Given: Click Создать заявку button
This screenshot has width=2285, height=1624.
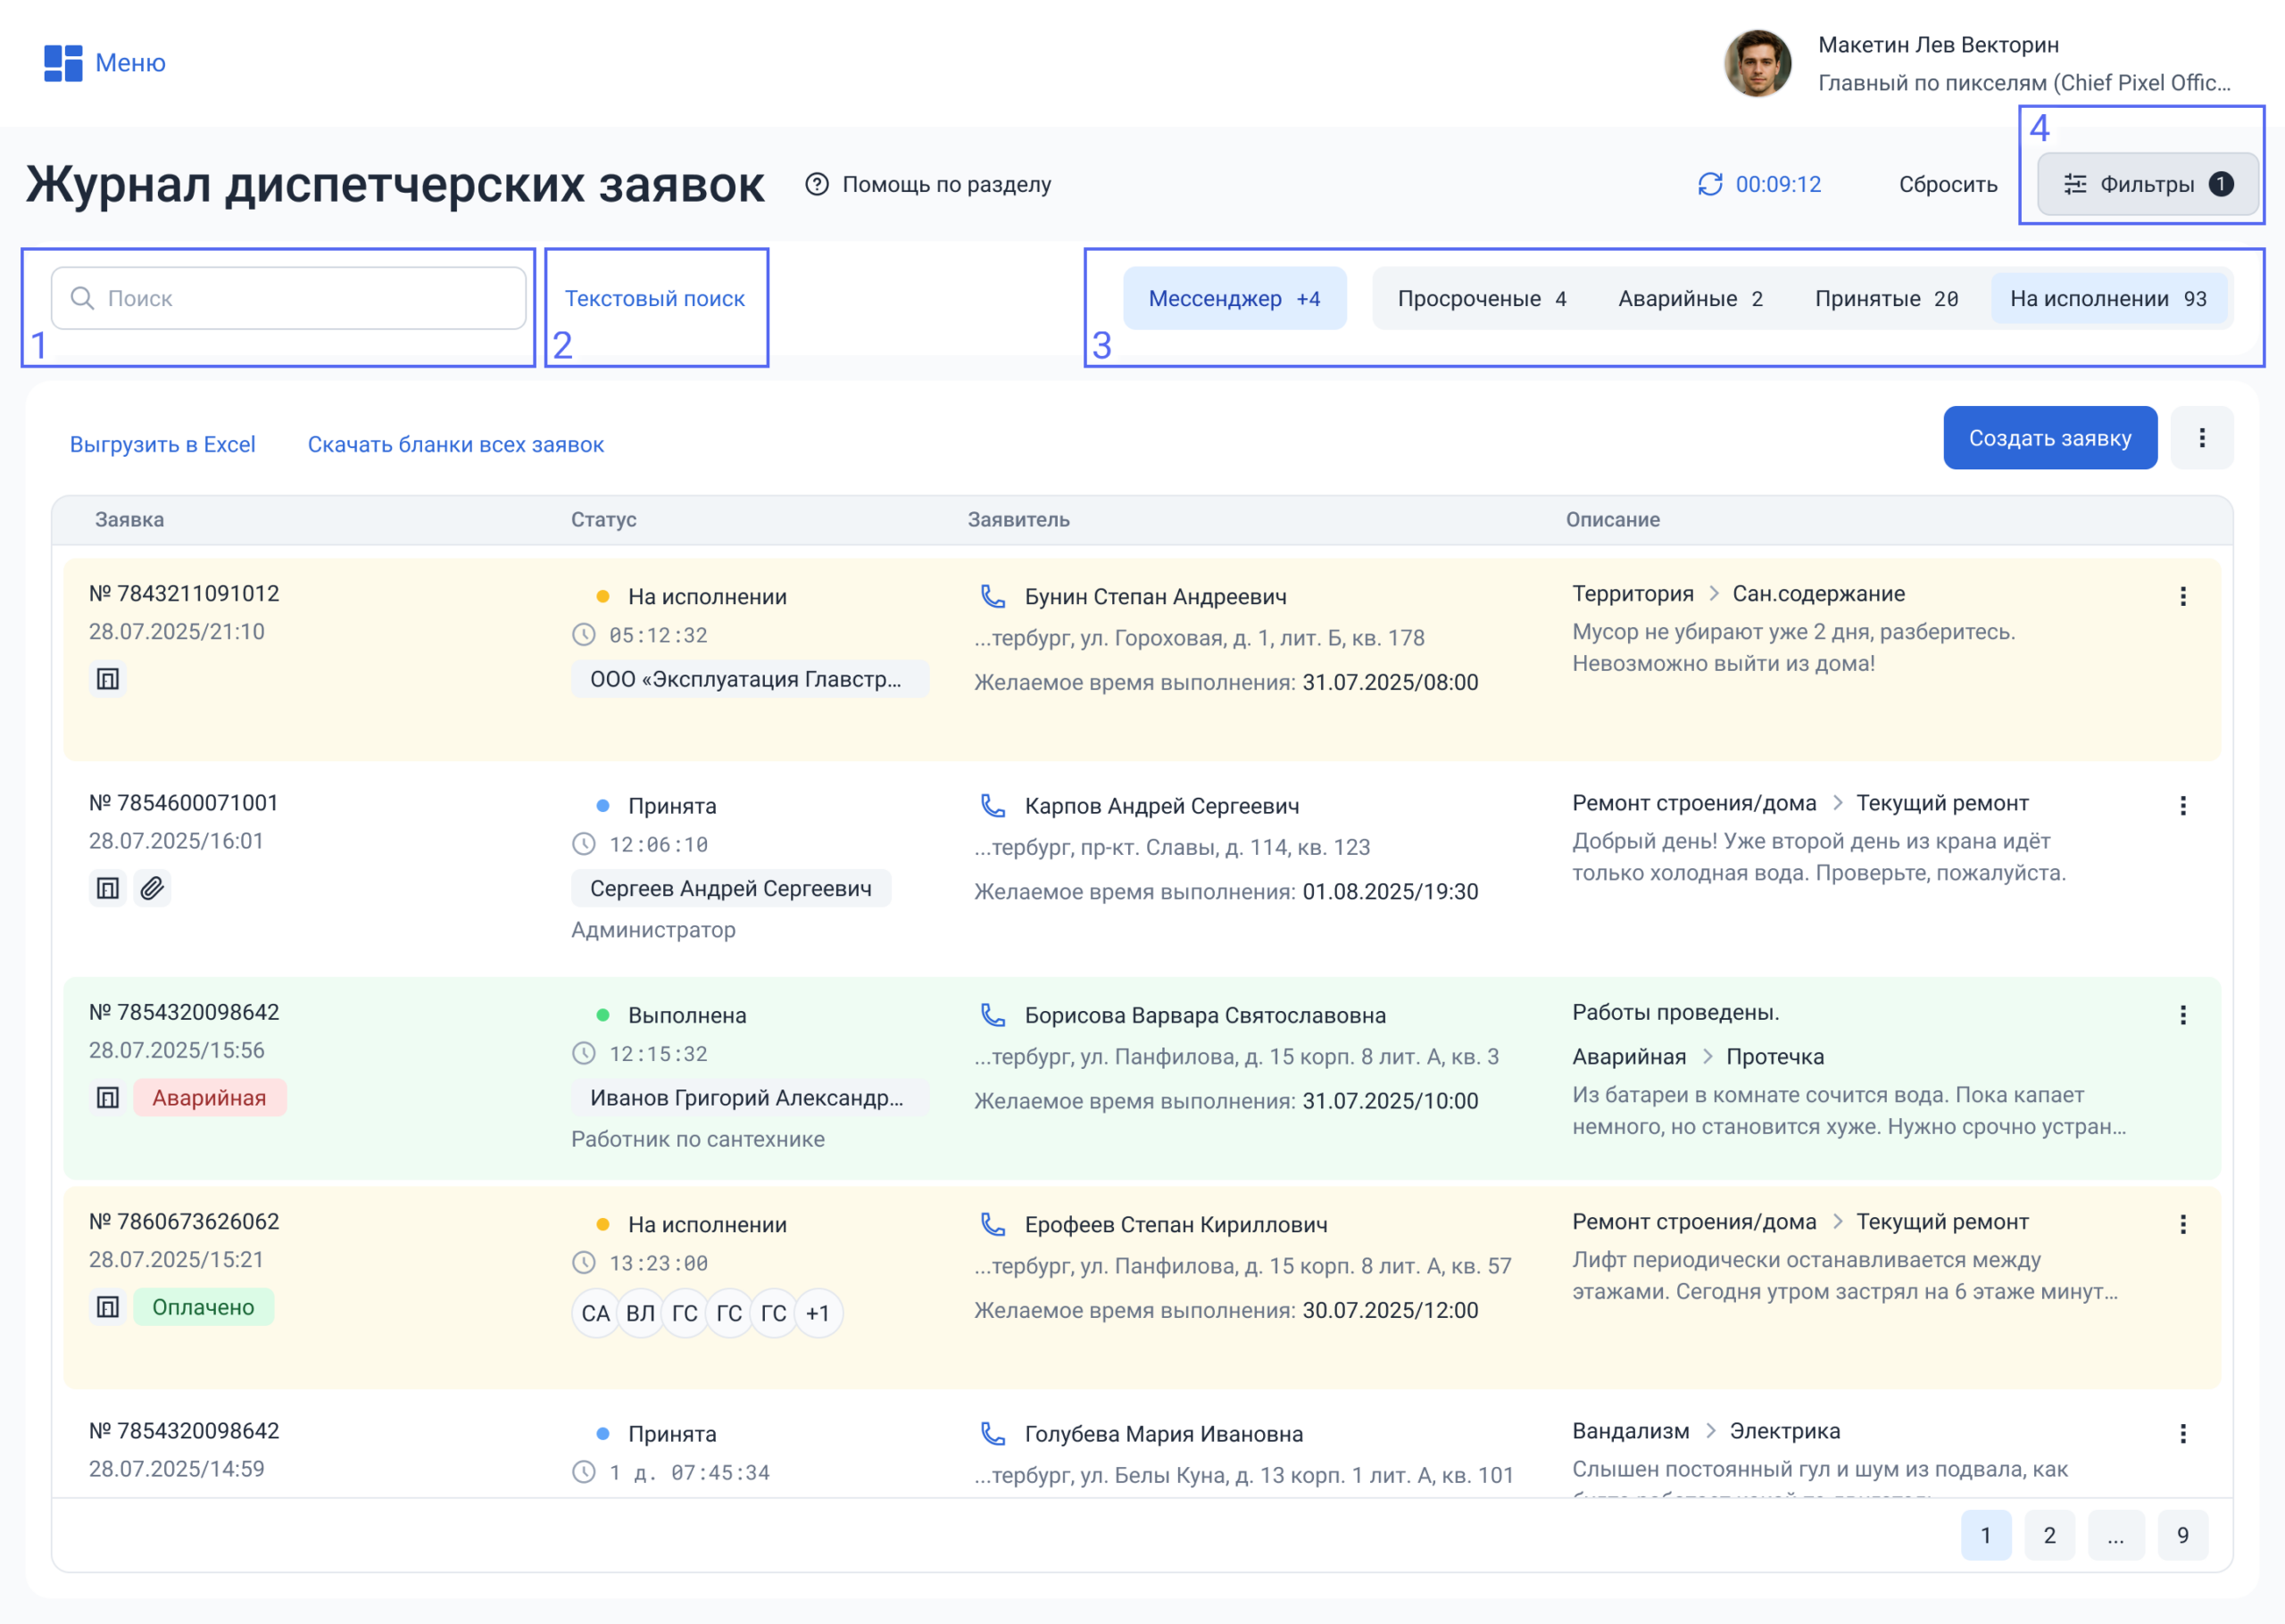Looking at the screenshot, I should click(2049, 438).
